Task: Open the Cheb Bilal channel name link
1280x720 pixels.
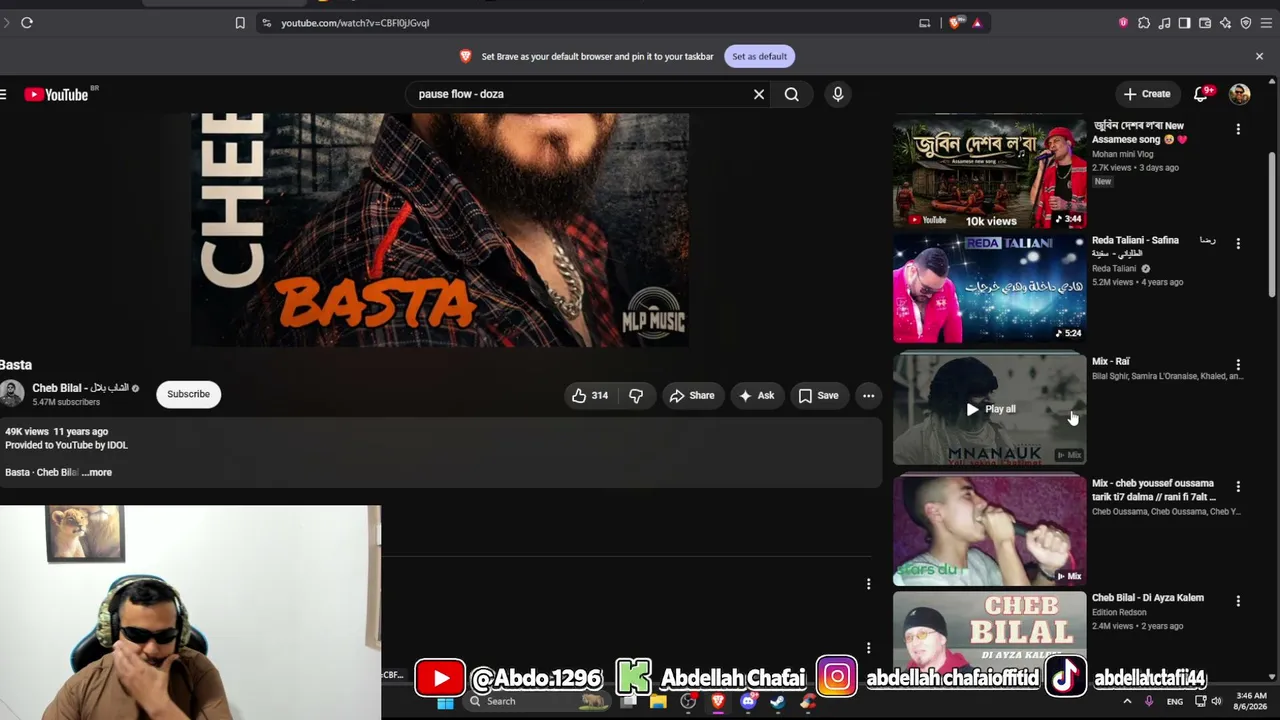Action: click(80, 388)
